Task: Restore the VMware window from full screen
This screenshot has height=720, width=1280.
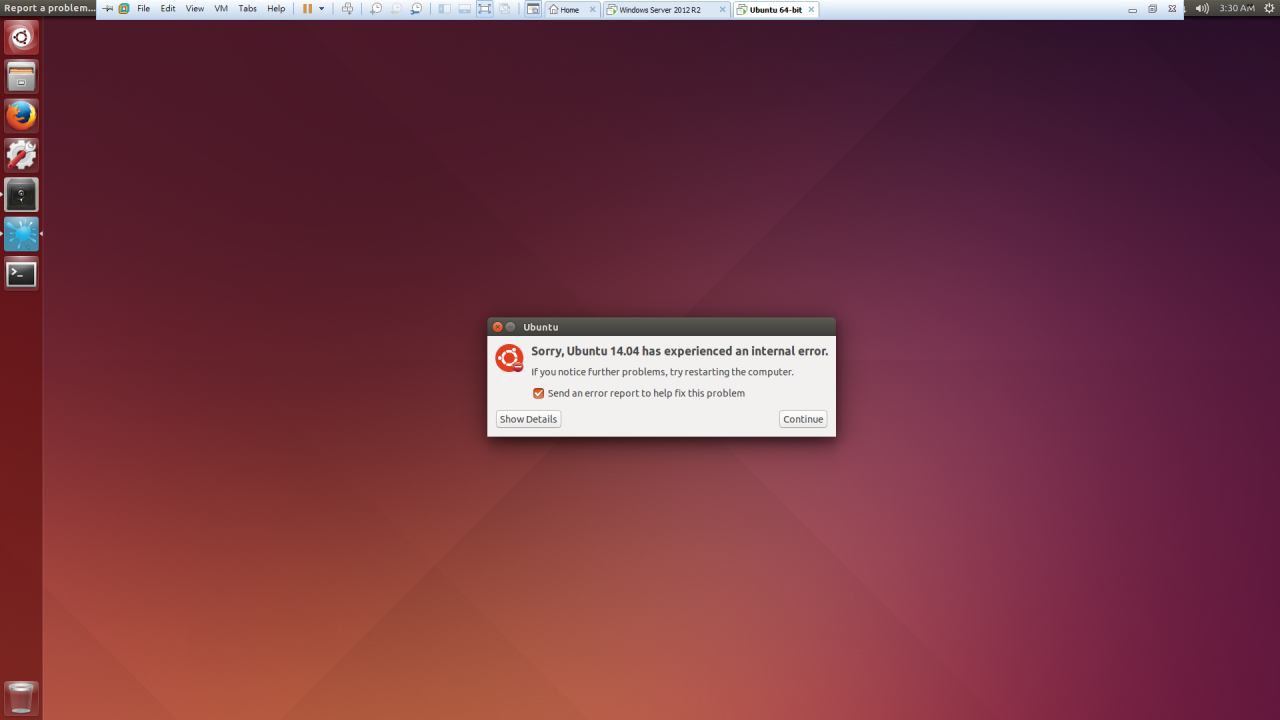Action: (1152, 9)
